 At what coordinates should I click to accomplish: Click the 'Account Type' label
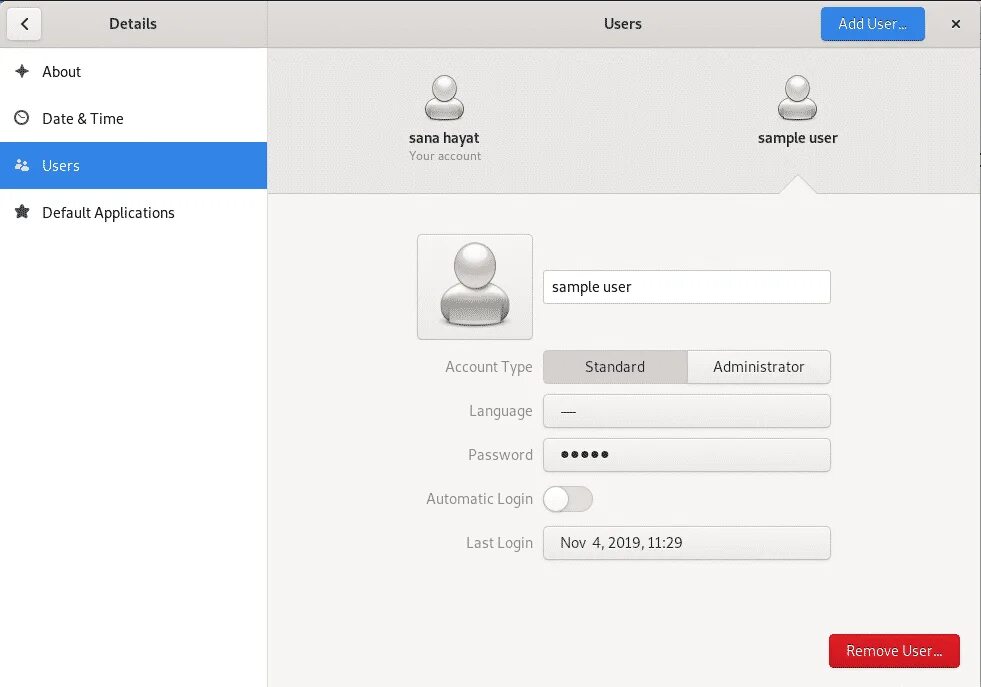(489, 367)
